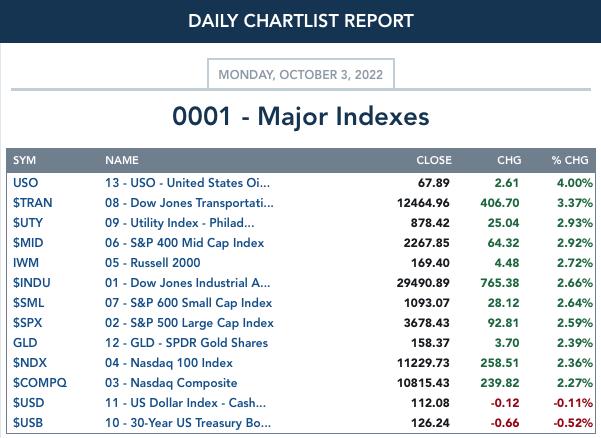Screen dimensions: 601x438
Task: Sort by the CHG column header
Action: 509,160
